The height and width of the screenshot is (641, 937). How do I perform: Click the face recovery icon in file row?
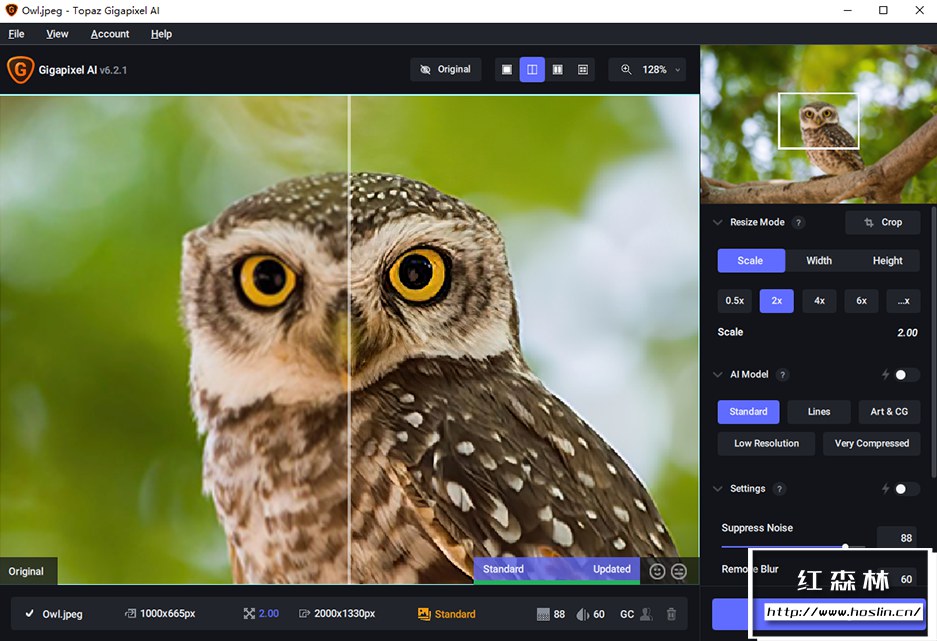coord(647,614)
